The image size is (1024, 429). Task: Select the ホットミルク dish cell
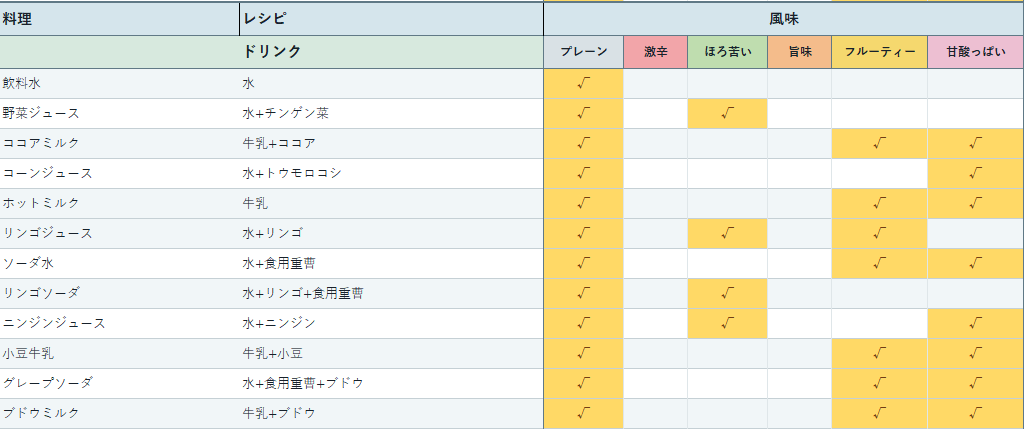[x=120, y=204]
